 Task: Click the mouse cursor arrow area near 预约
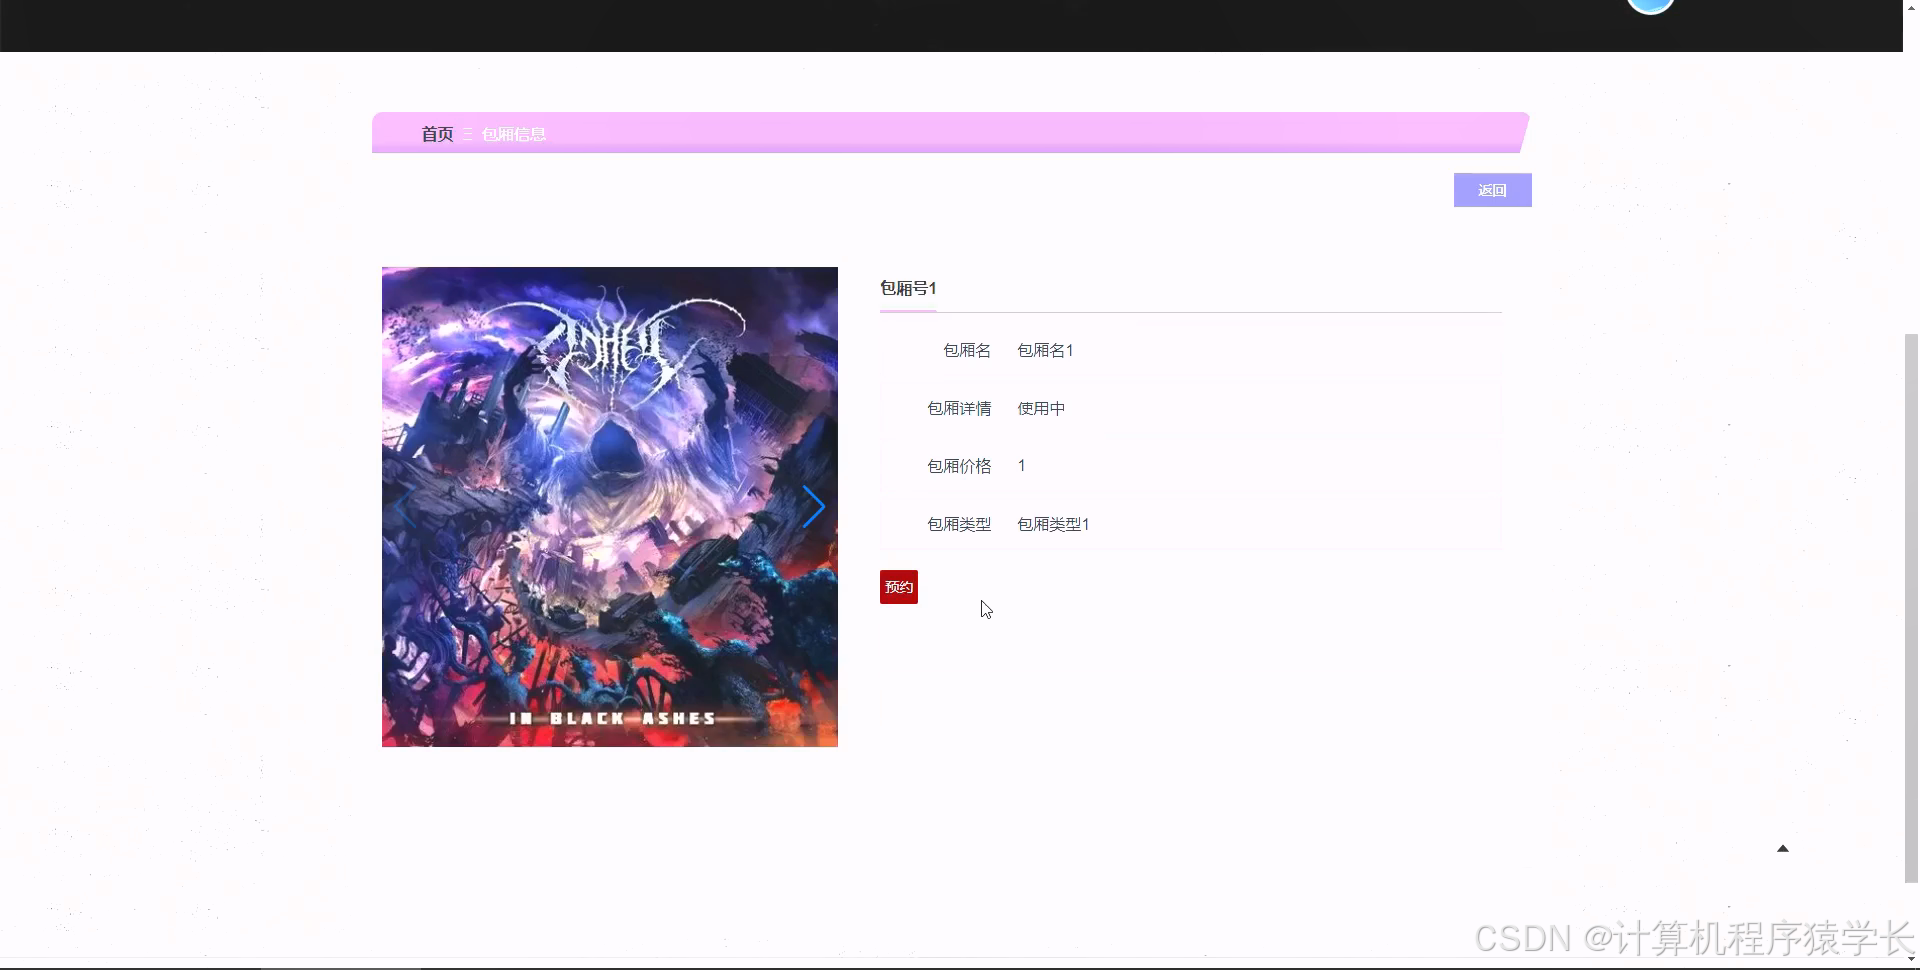tap(986, 608)
